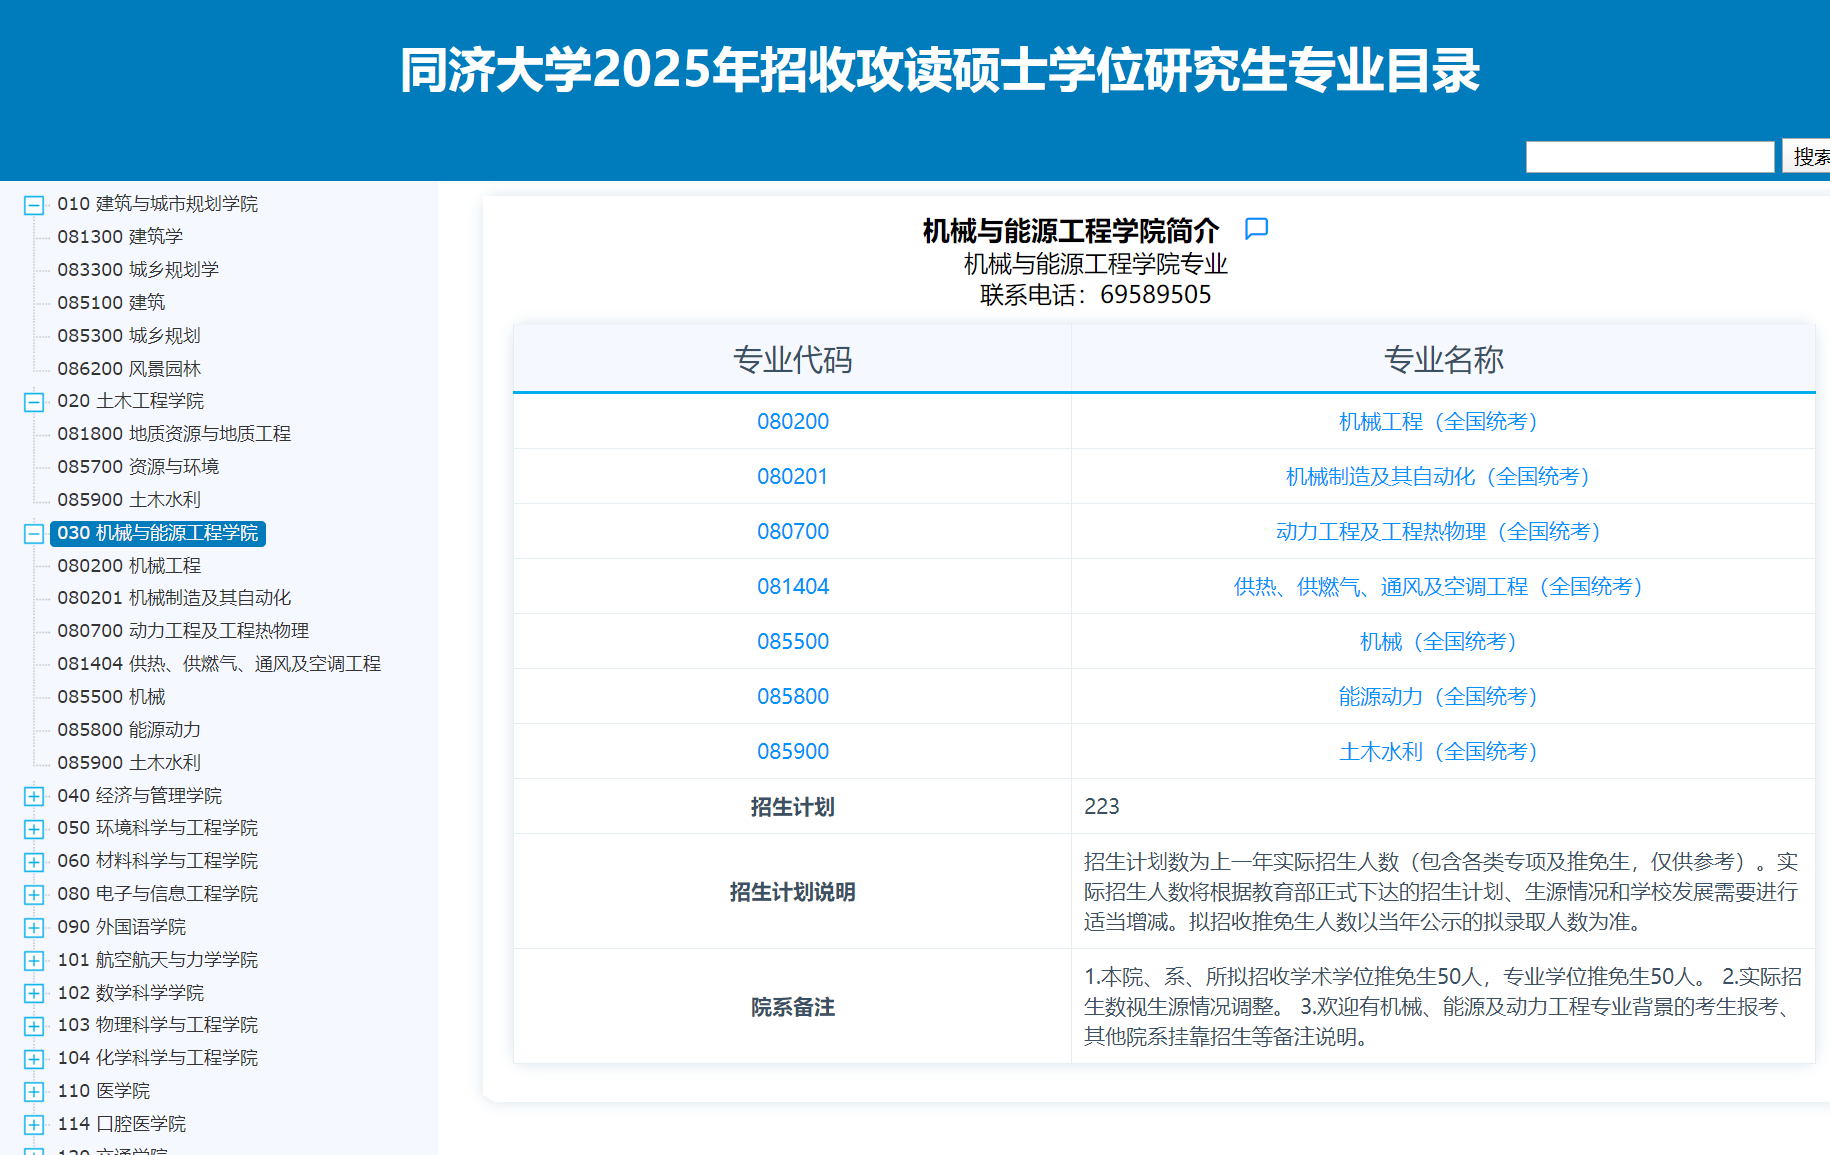Expand the 040 经济与管理学院 node

pyautogui.click(x=34, y=797)
